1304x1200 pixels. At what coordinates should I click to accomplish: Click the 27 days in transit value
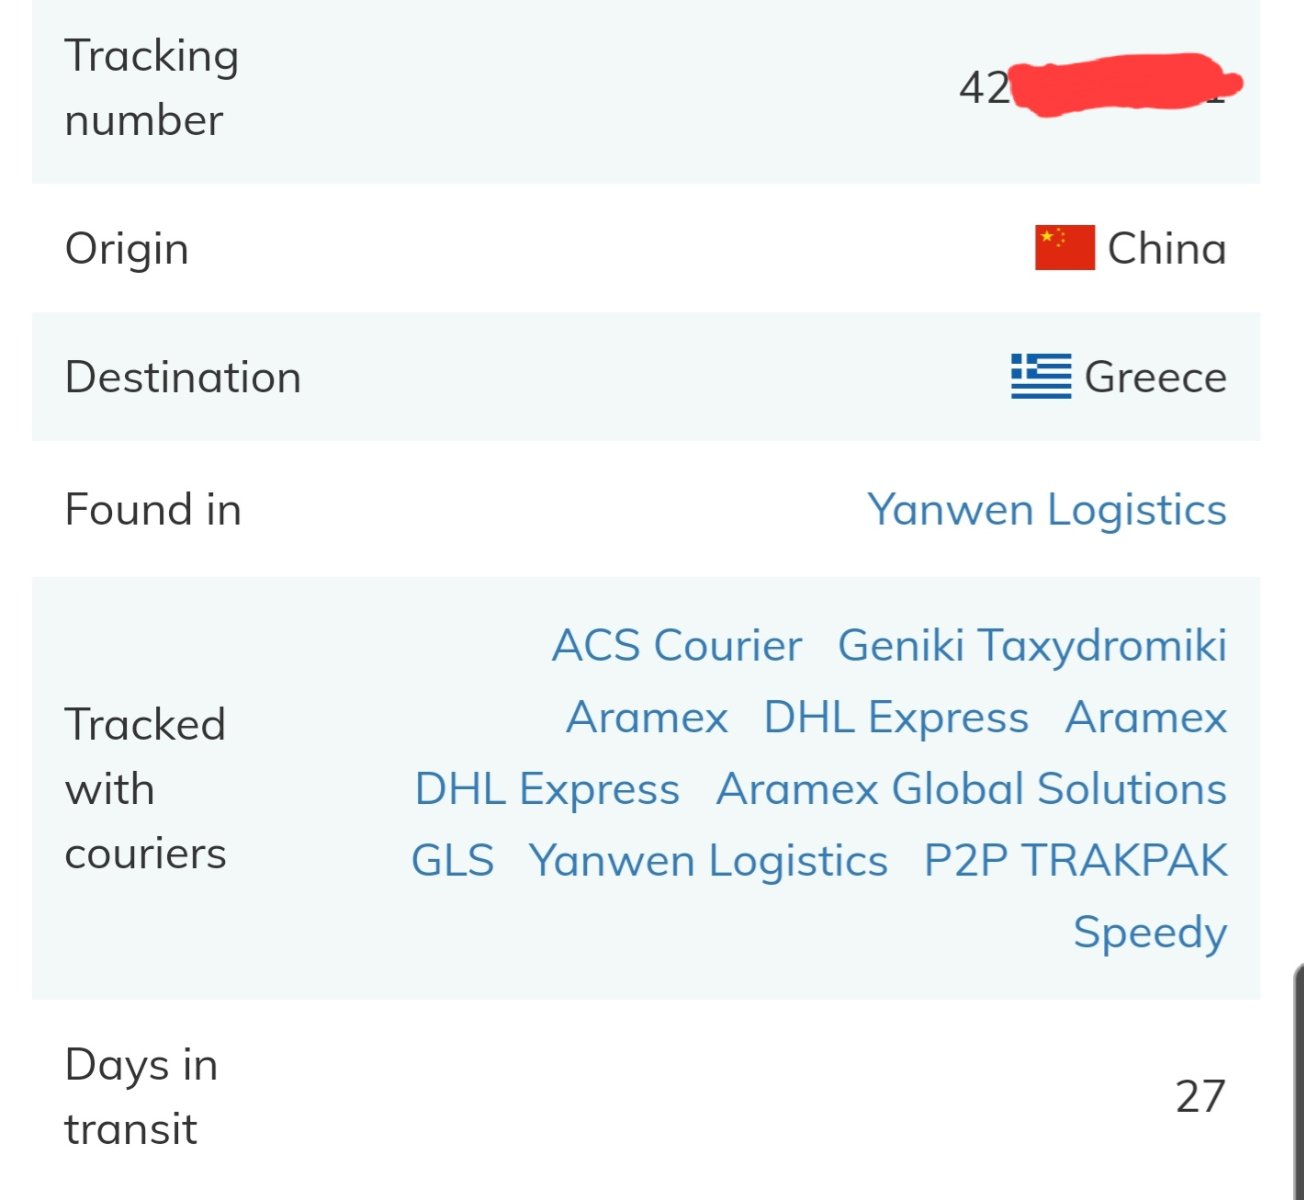[x=1201, y=1096]
